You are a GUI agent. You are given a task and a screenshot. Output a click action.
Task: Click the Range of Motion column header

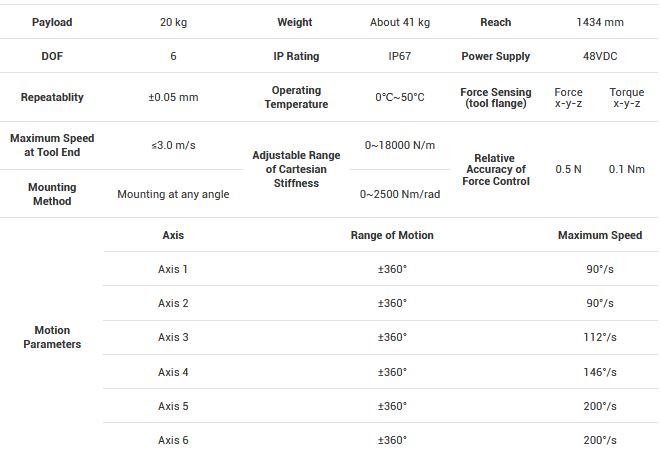click(x=392, y=236)
